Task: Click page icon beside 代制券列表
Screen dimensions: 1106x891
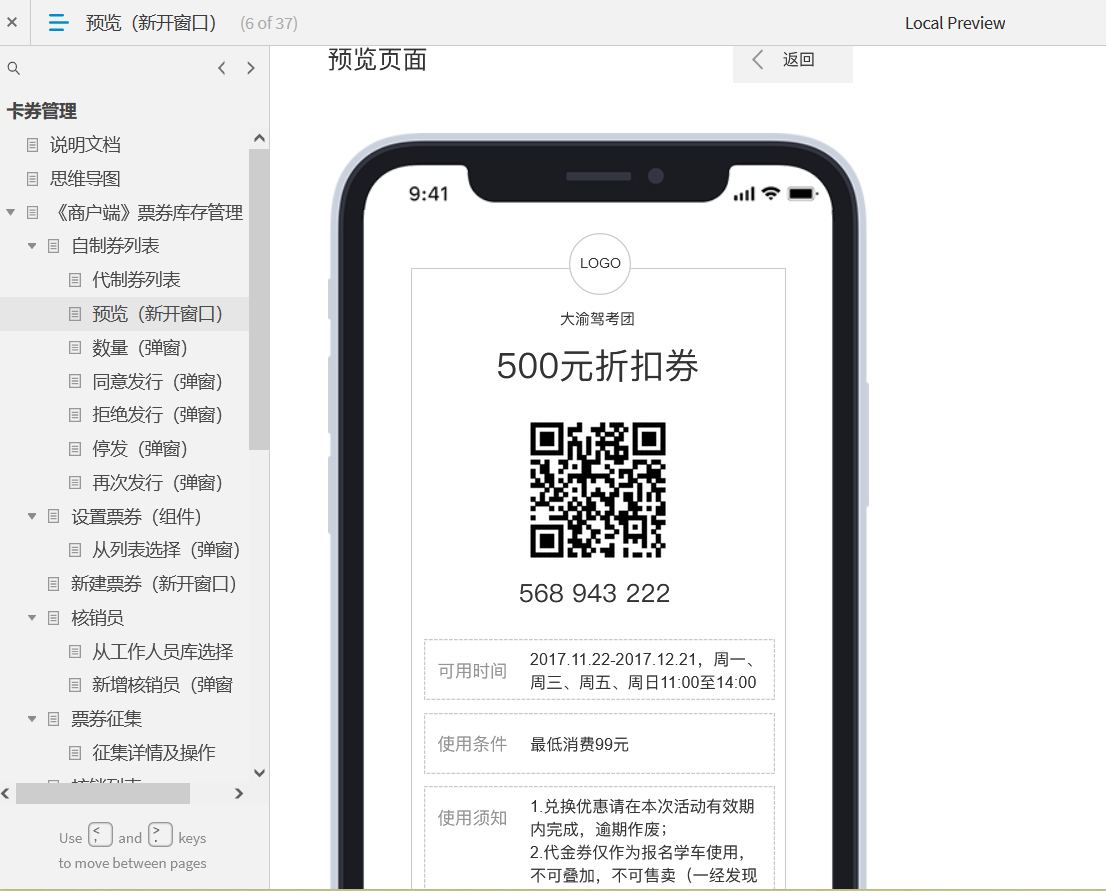Action: point(75,280)
